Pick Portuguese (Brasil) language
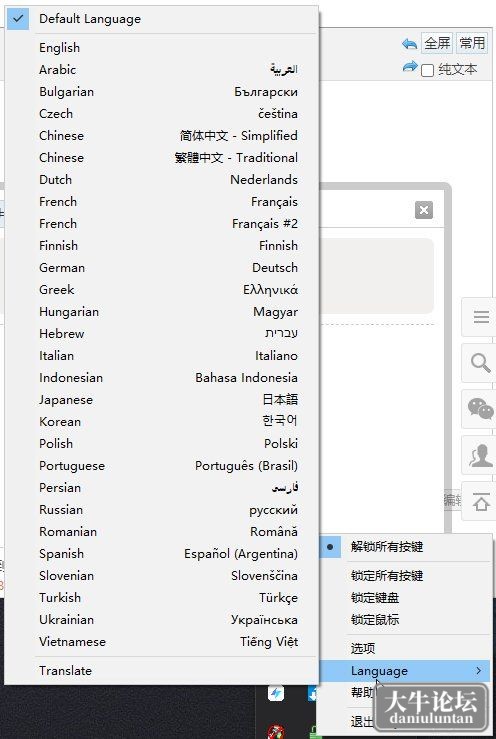Viewport: 496px width, 739px height. tap(162, 466)
